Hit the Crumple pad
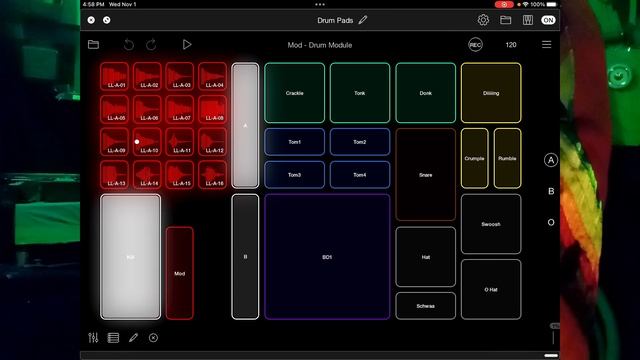Image resolution: width=640 pixels, height=360 pixels. point(474,158)
